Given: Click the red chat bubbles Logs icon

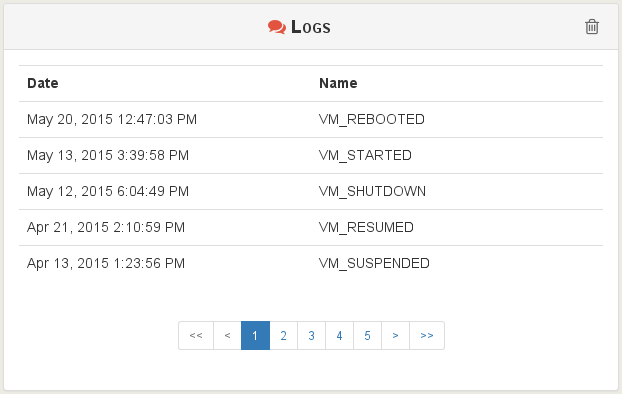Looking at the screenshot, I should click(276, 27).
